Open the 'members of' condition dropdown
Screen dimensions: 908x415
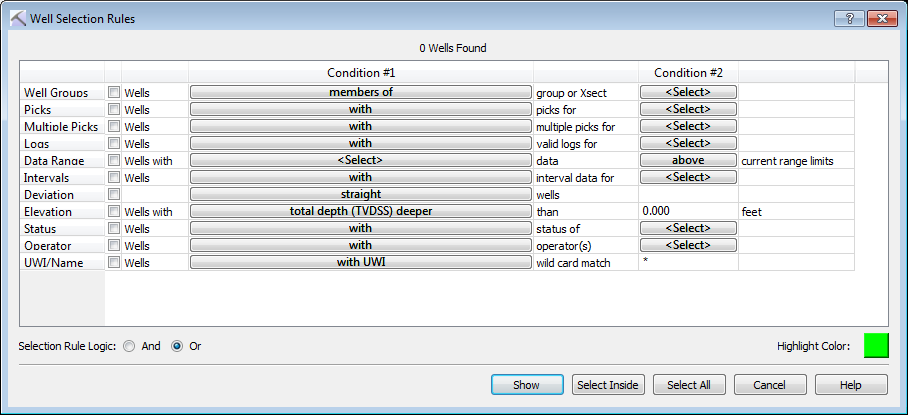point(360,92)
